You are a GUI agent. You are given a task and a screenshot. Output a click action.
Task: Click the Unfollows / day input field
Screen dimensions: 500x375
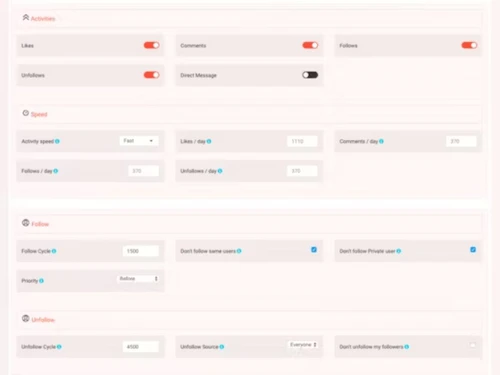302,171
